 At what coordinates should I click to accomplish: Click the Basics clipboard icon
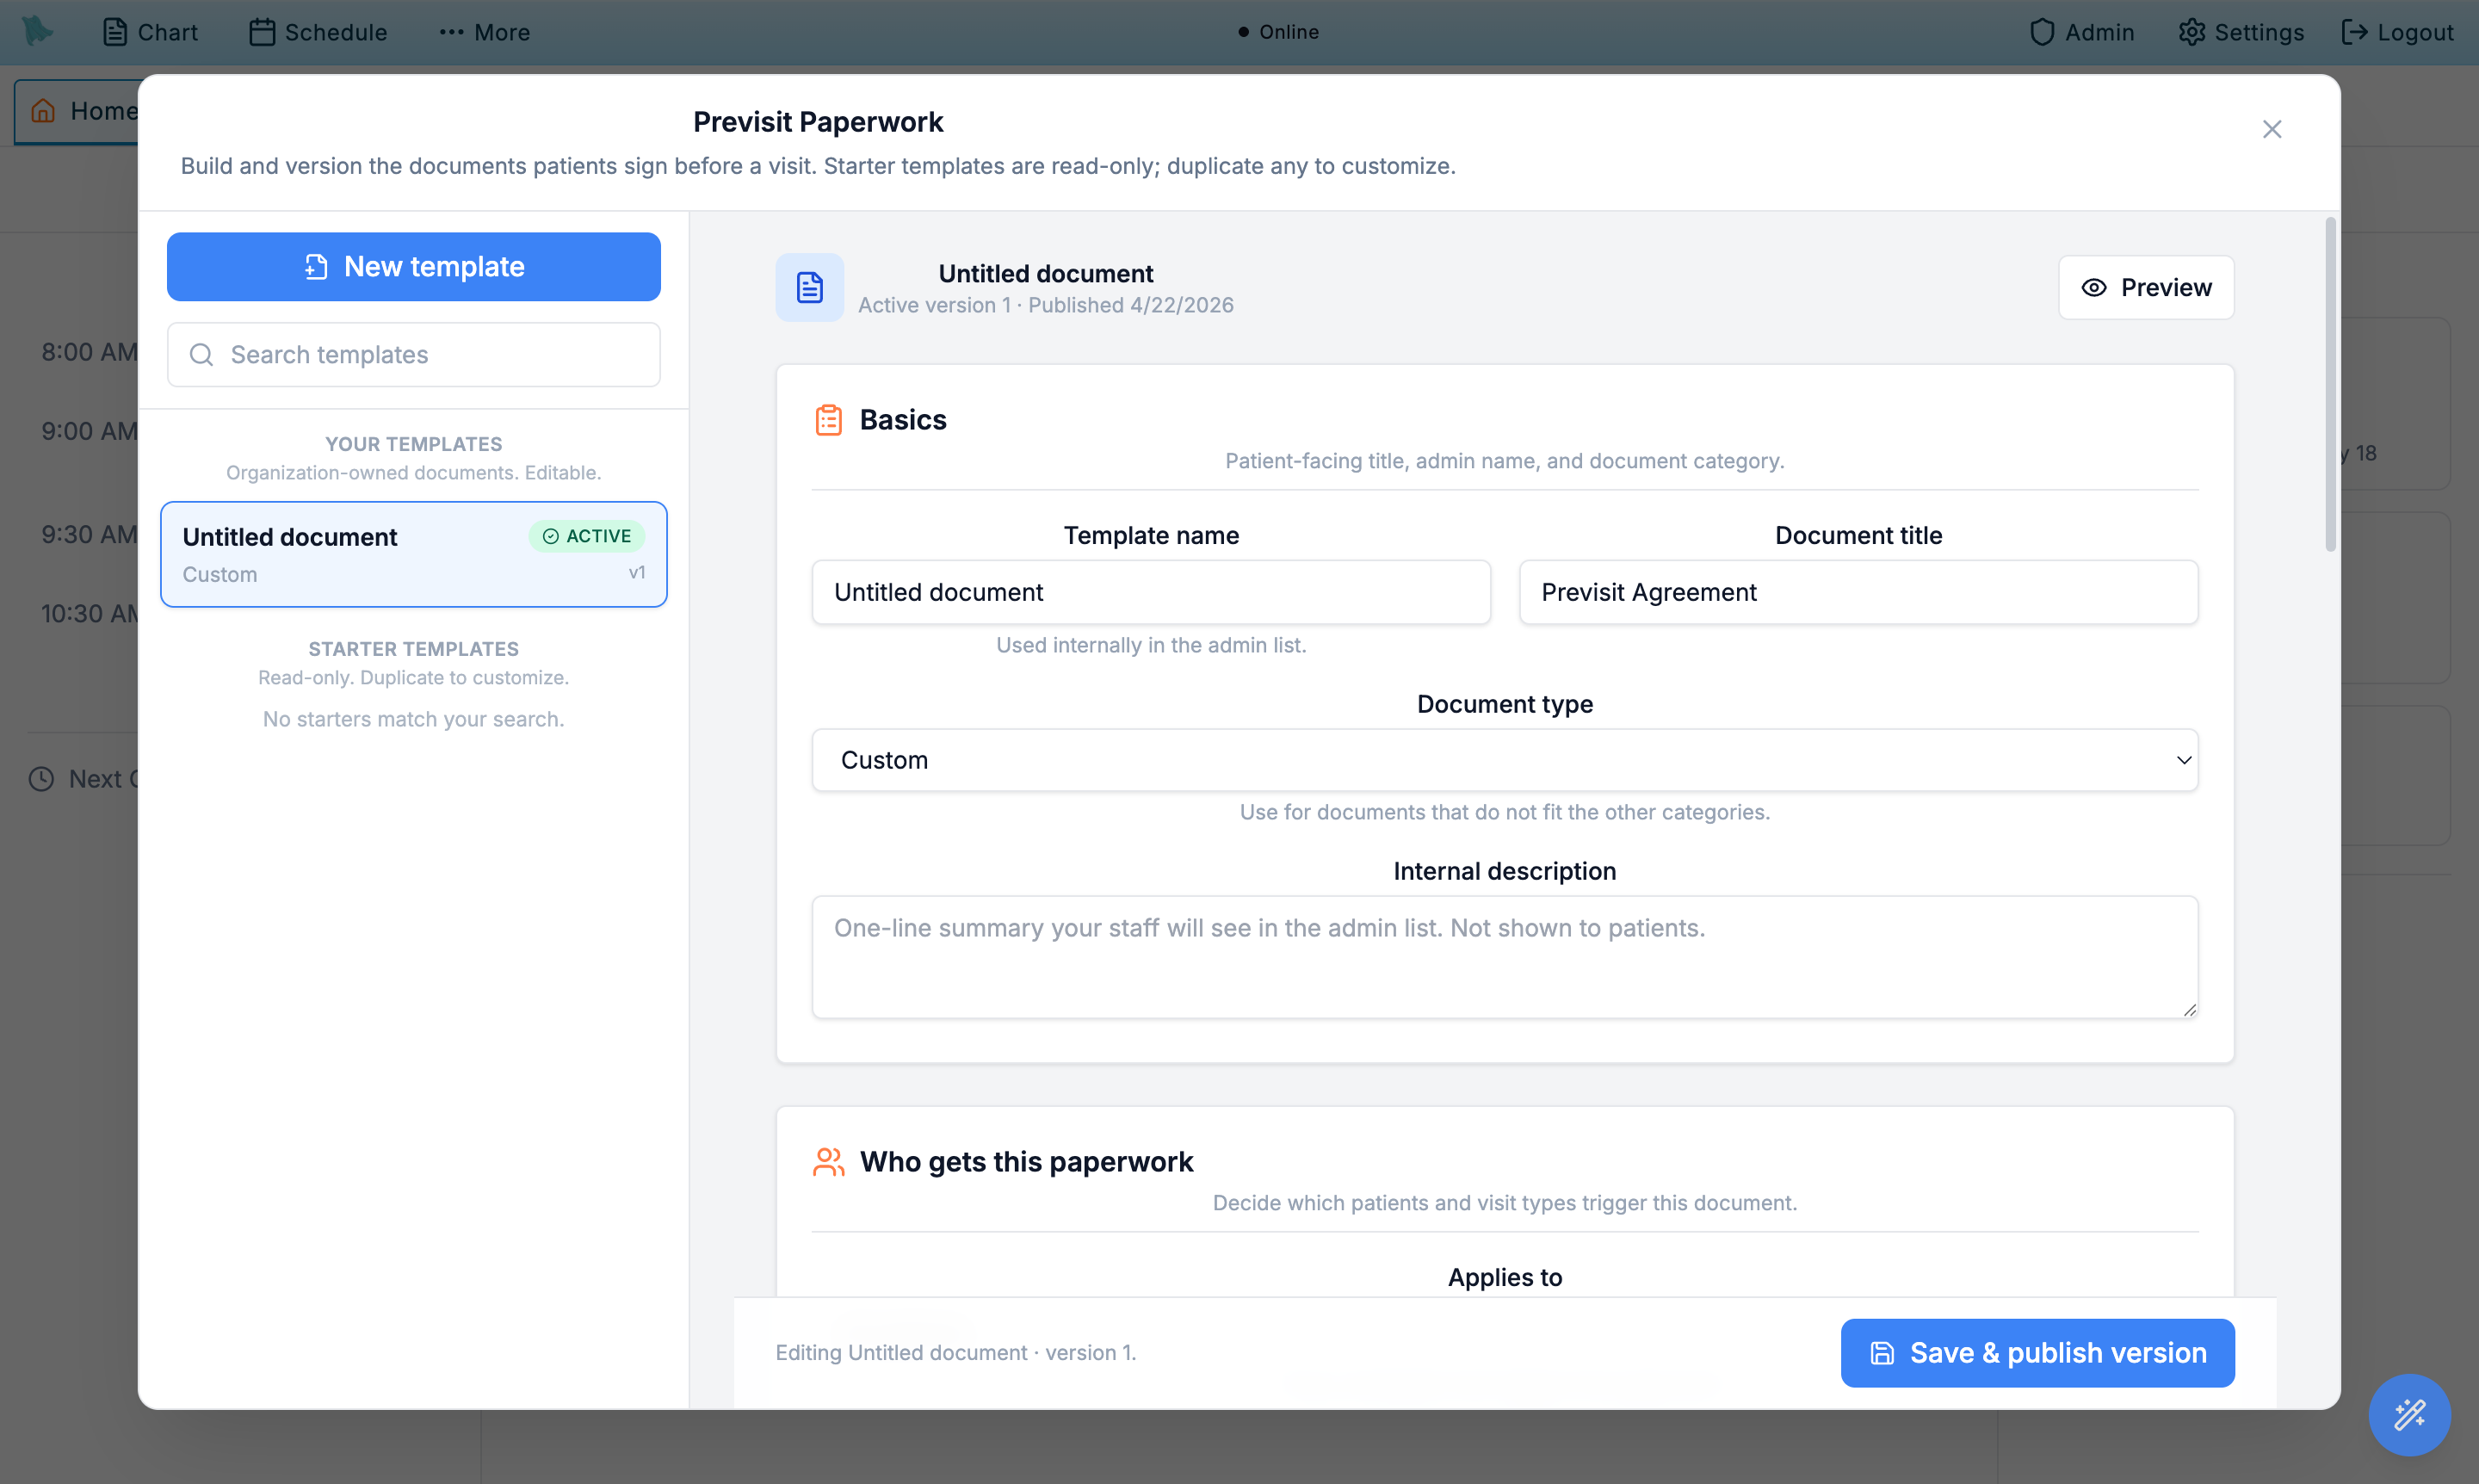(x=829, y=420)
